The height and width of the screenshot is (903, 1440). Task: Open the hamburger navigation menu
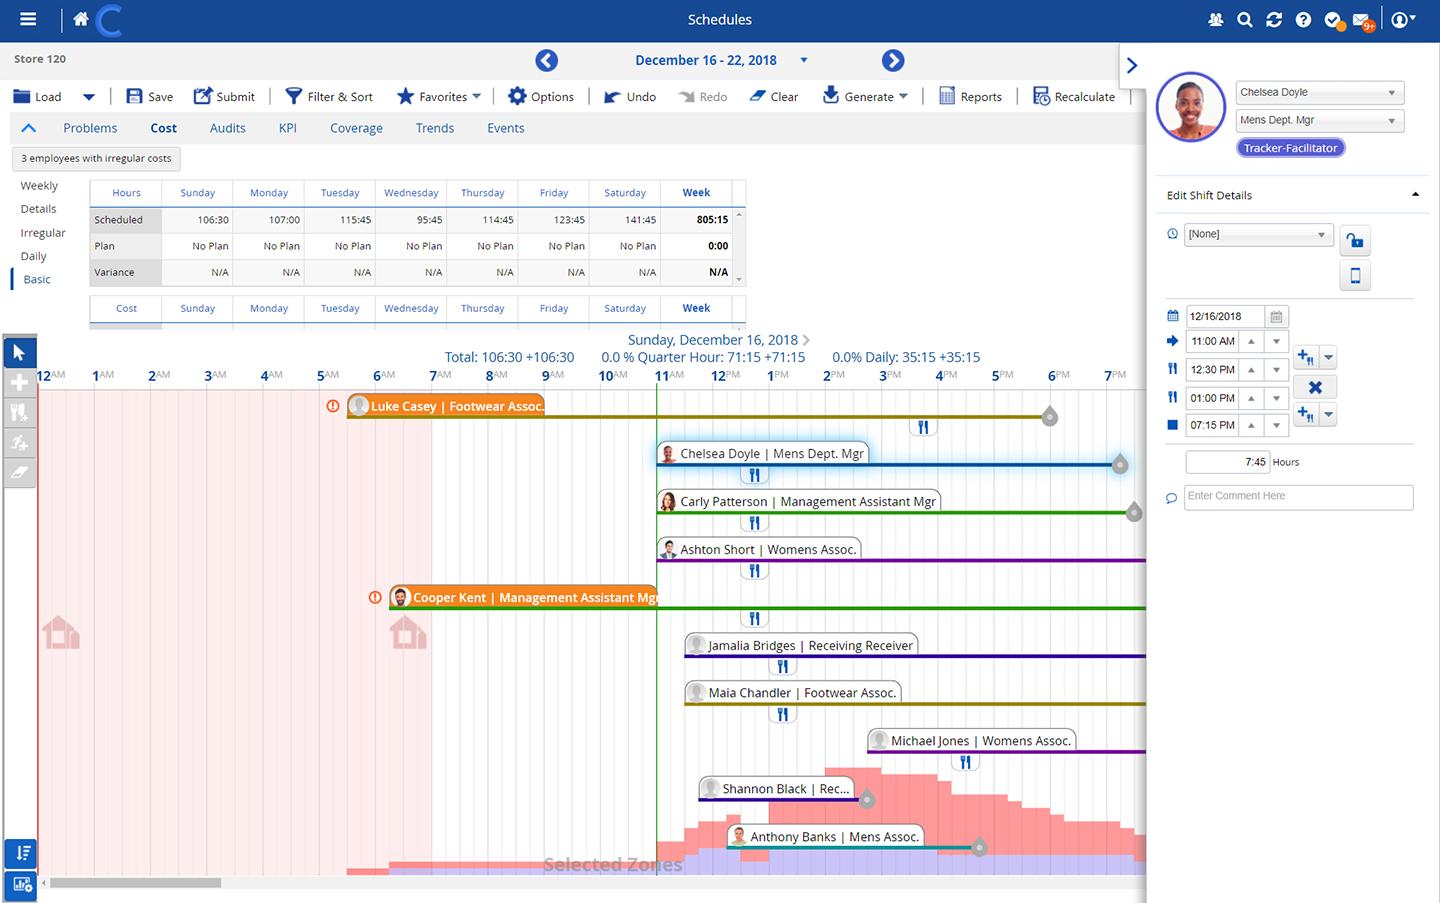[x=28, y=19]
